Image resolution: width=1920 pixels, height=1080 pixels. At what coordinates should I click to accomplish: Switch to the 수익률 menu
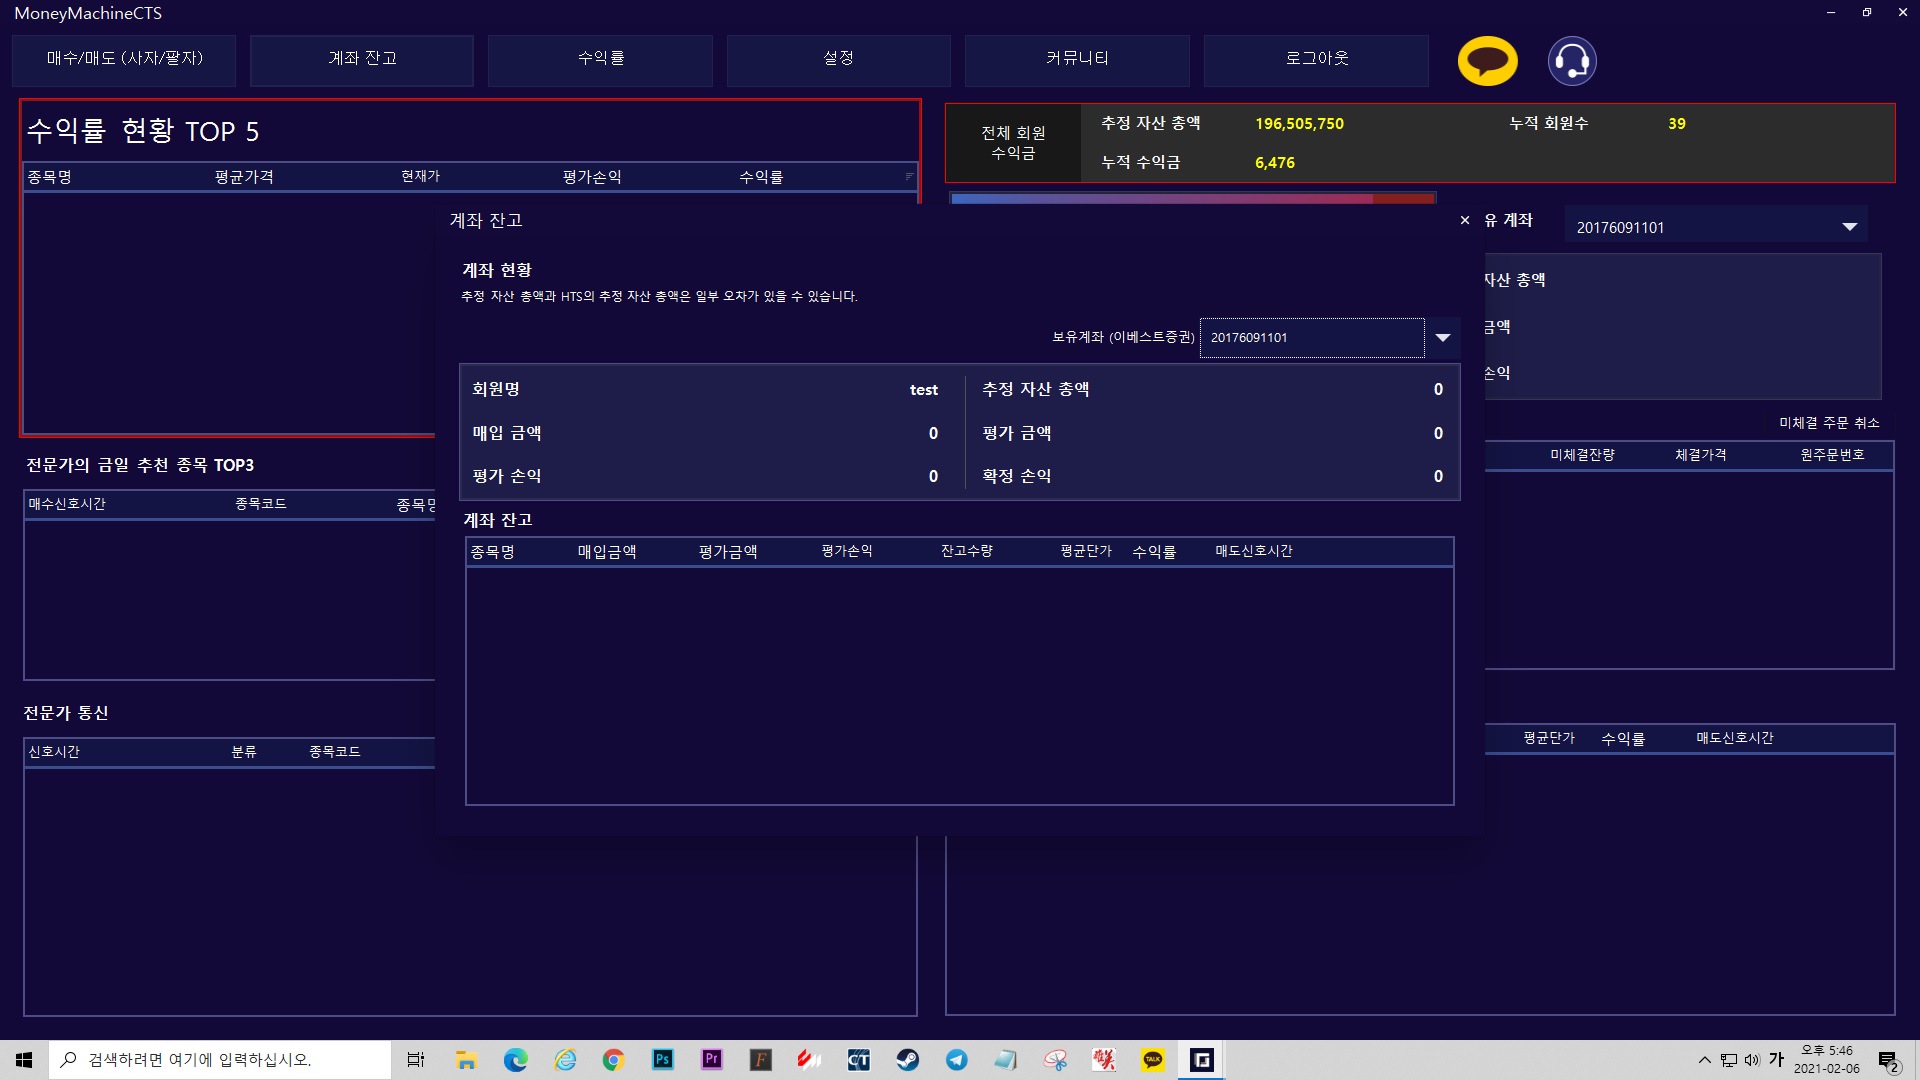coord(600,59)
